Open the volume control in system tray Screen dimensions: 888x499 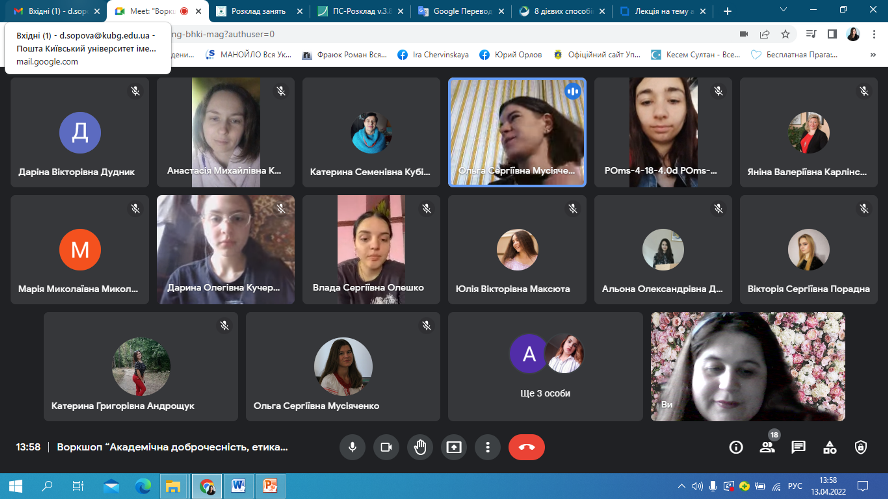(697, 486)
